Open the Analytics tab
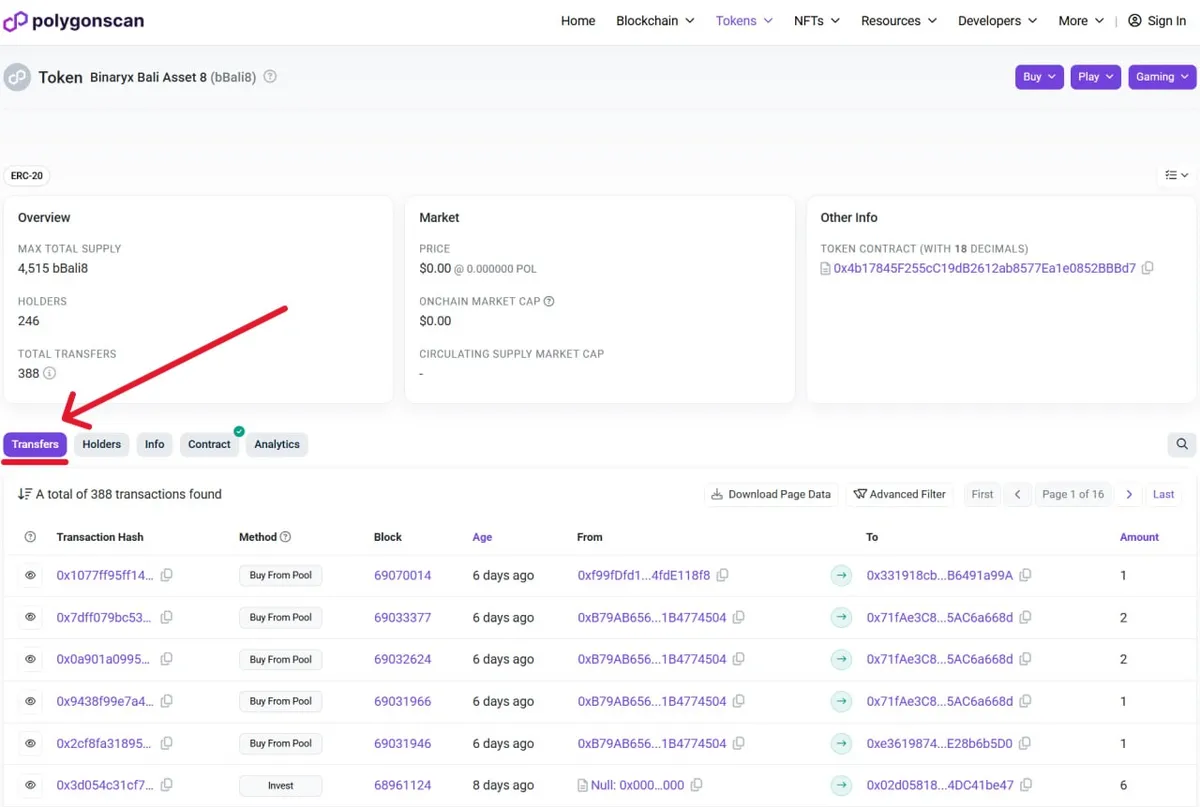 (x=276, y=445)
